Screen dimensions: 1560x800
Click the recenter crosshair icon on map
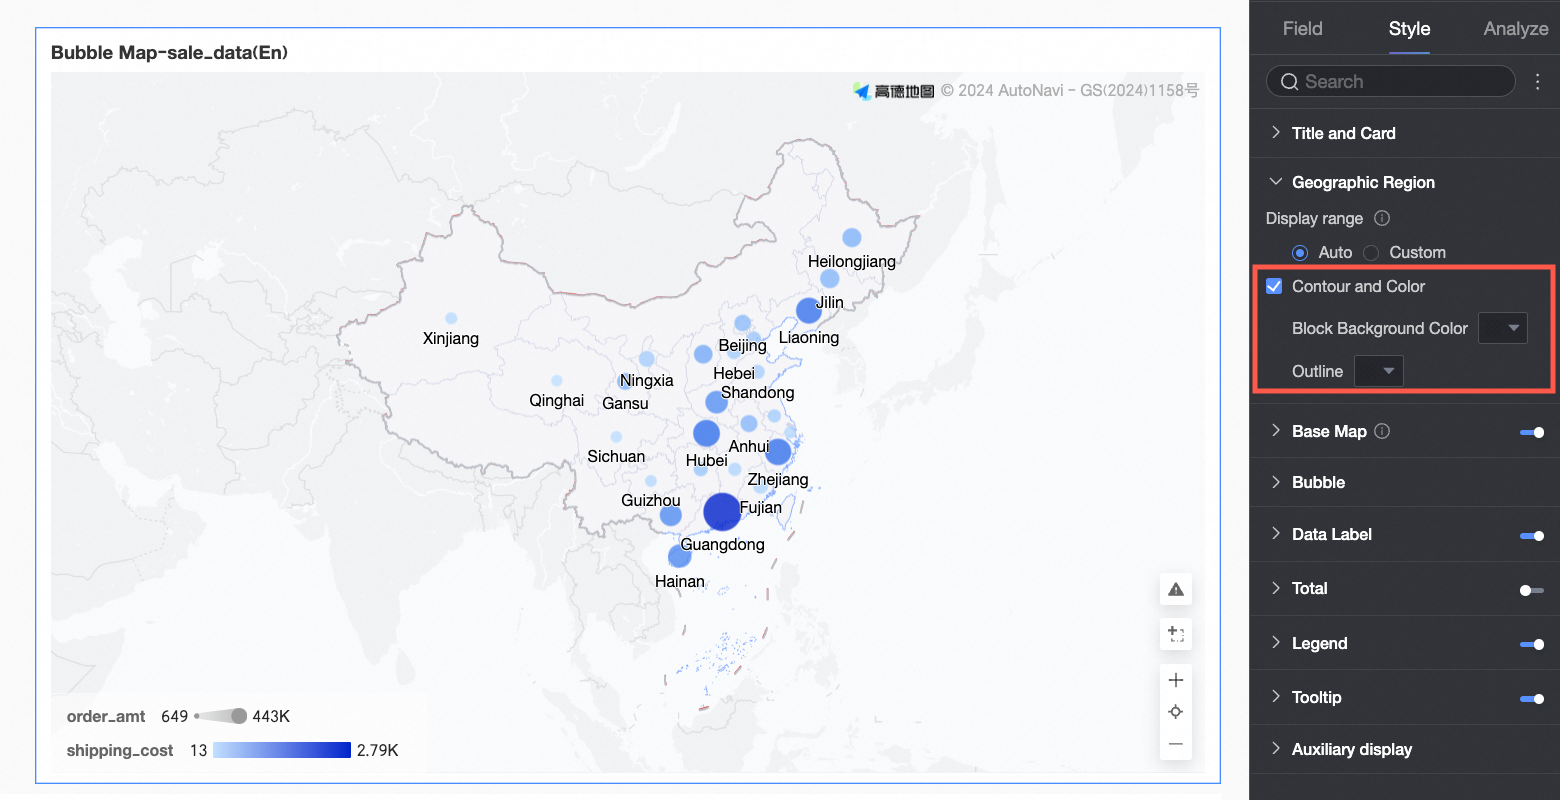click(x=1176, y=712)
